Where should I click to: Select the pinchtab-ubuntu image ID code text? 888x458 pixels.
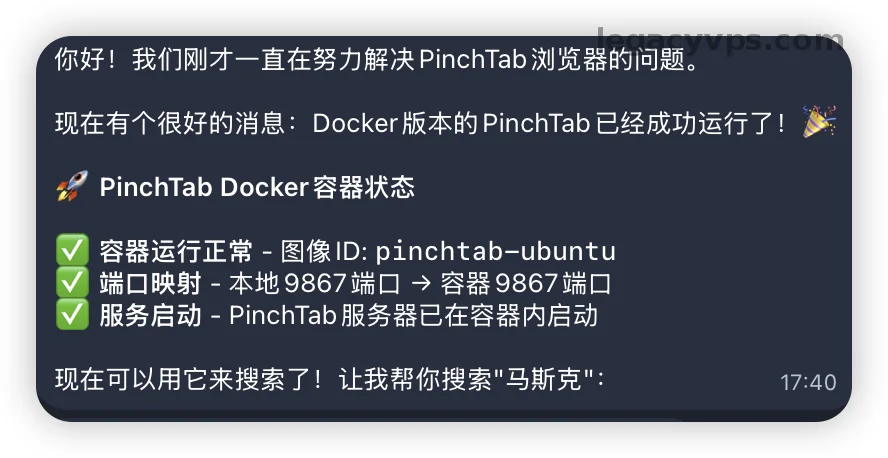495,250
